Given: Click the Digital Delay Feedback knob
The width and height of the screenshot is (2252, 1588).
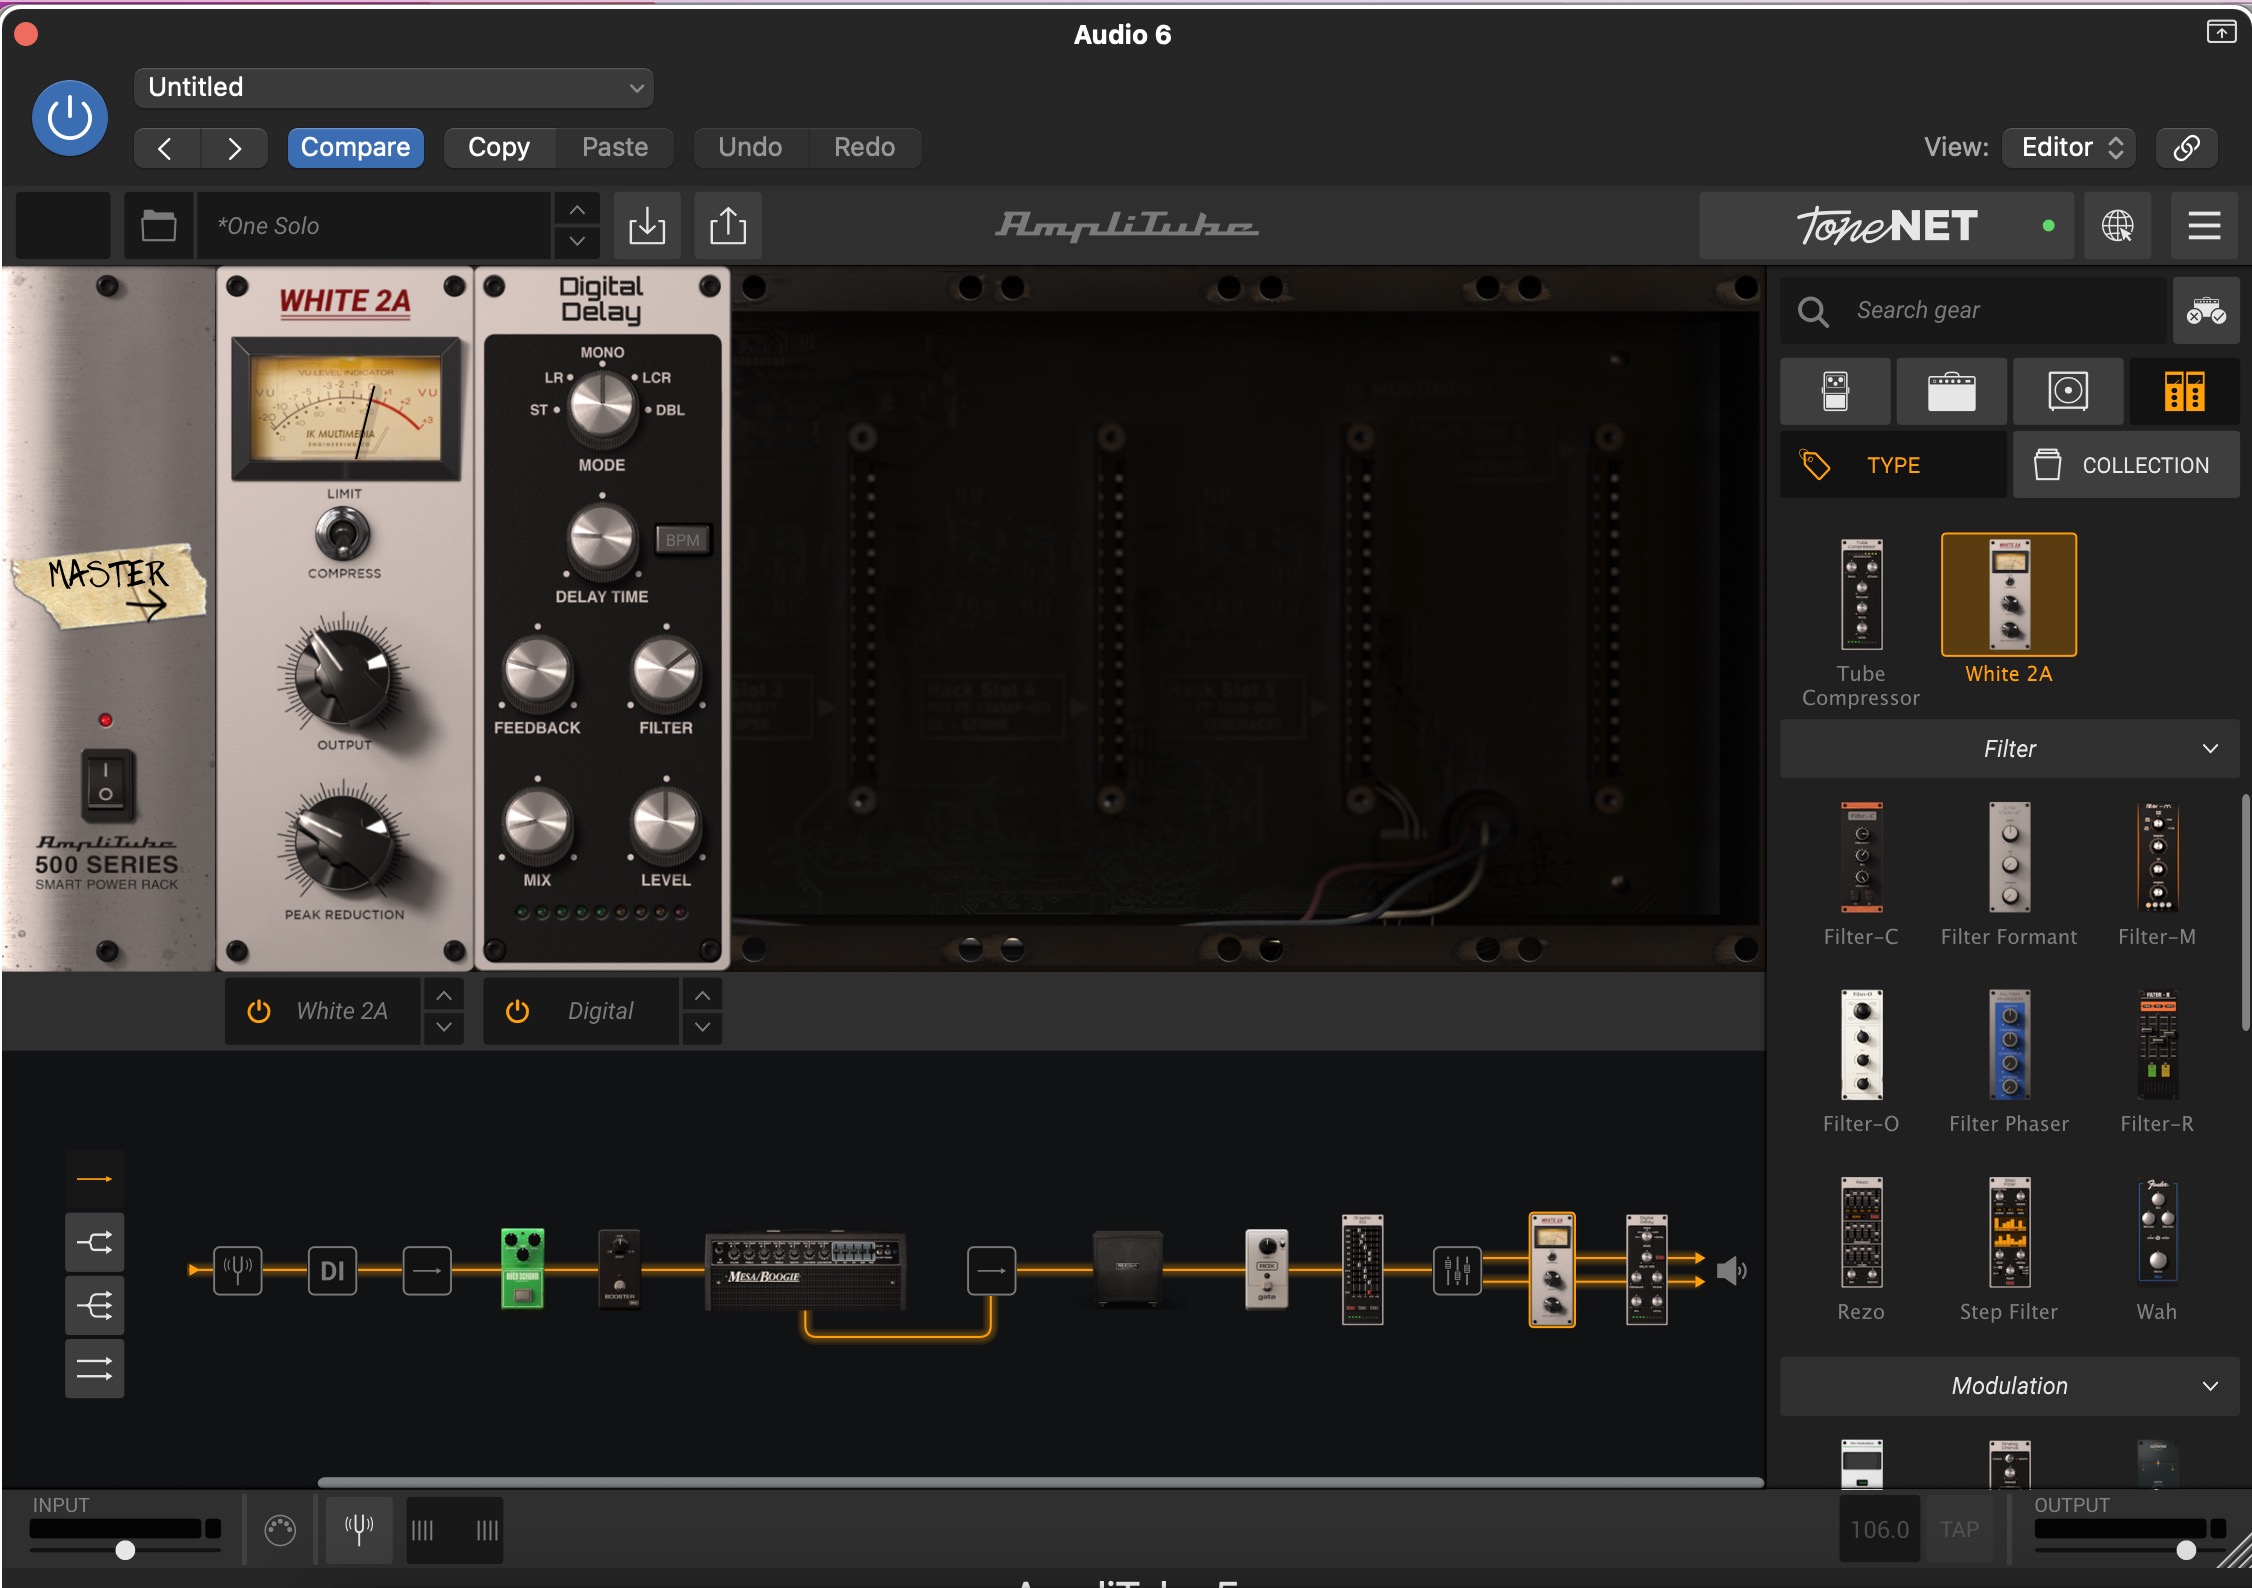Looking at the screenshot, I should (537, 672).
